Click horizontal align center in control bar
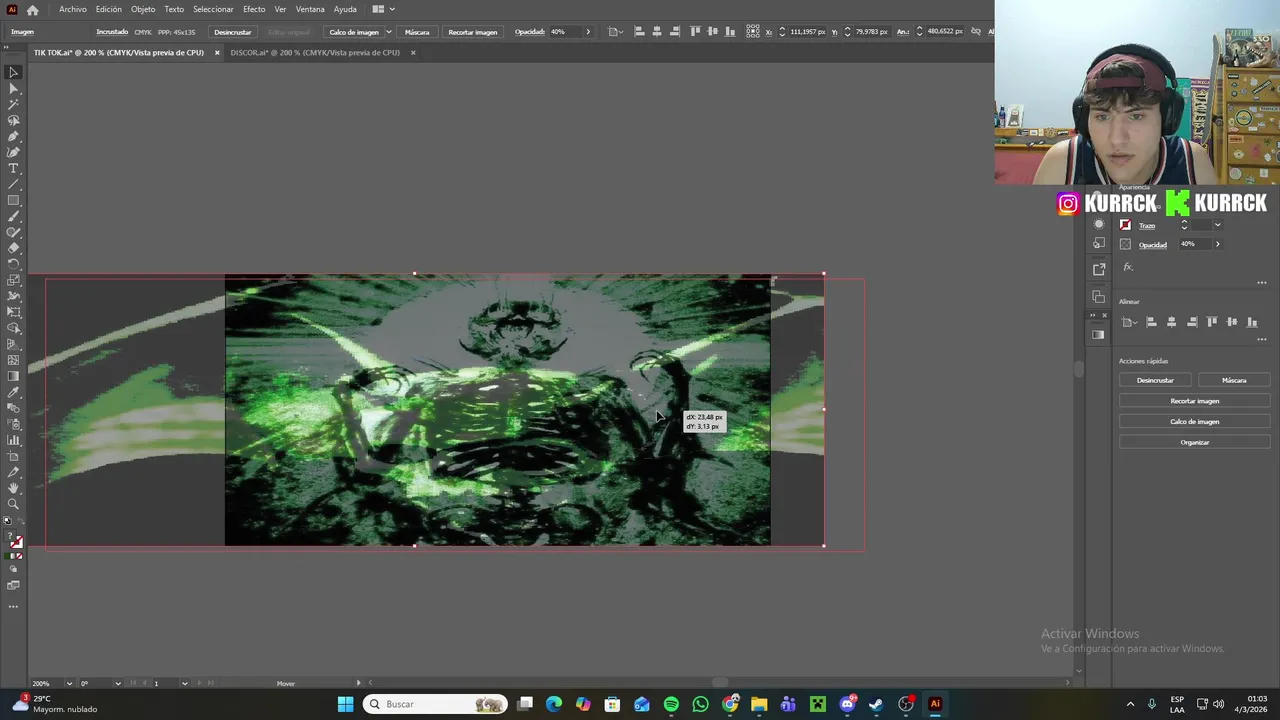The width and height of the screenshot is (1280, 720). (x=656, y=32)
